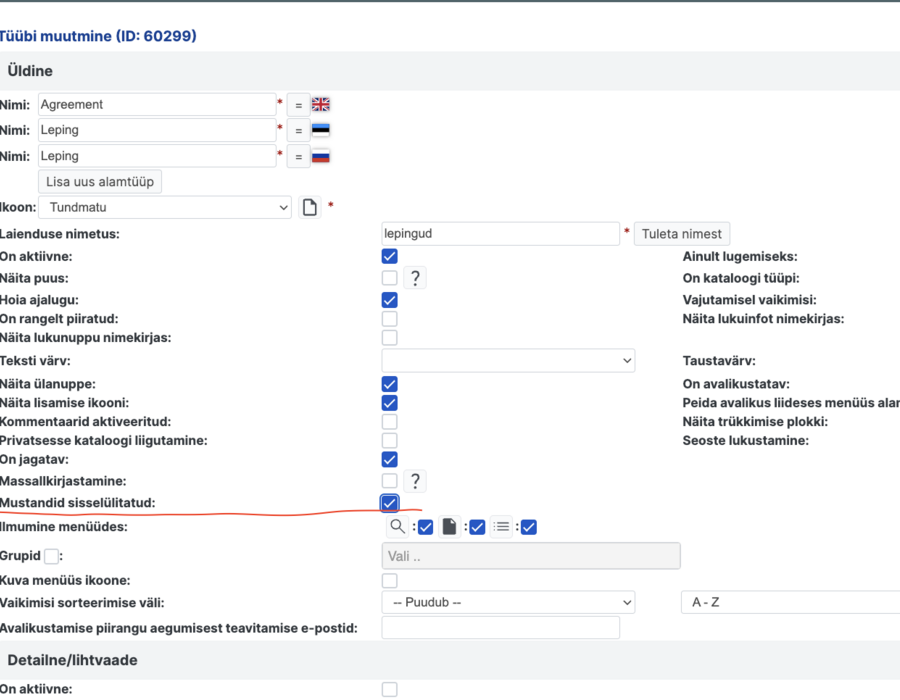Click the Russian flag icon

pyautogui.click(x=320, y=156)
